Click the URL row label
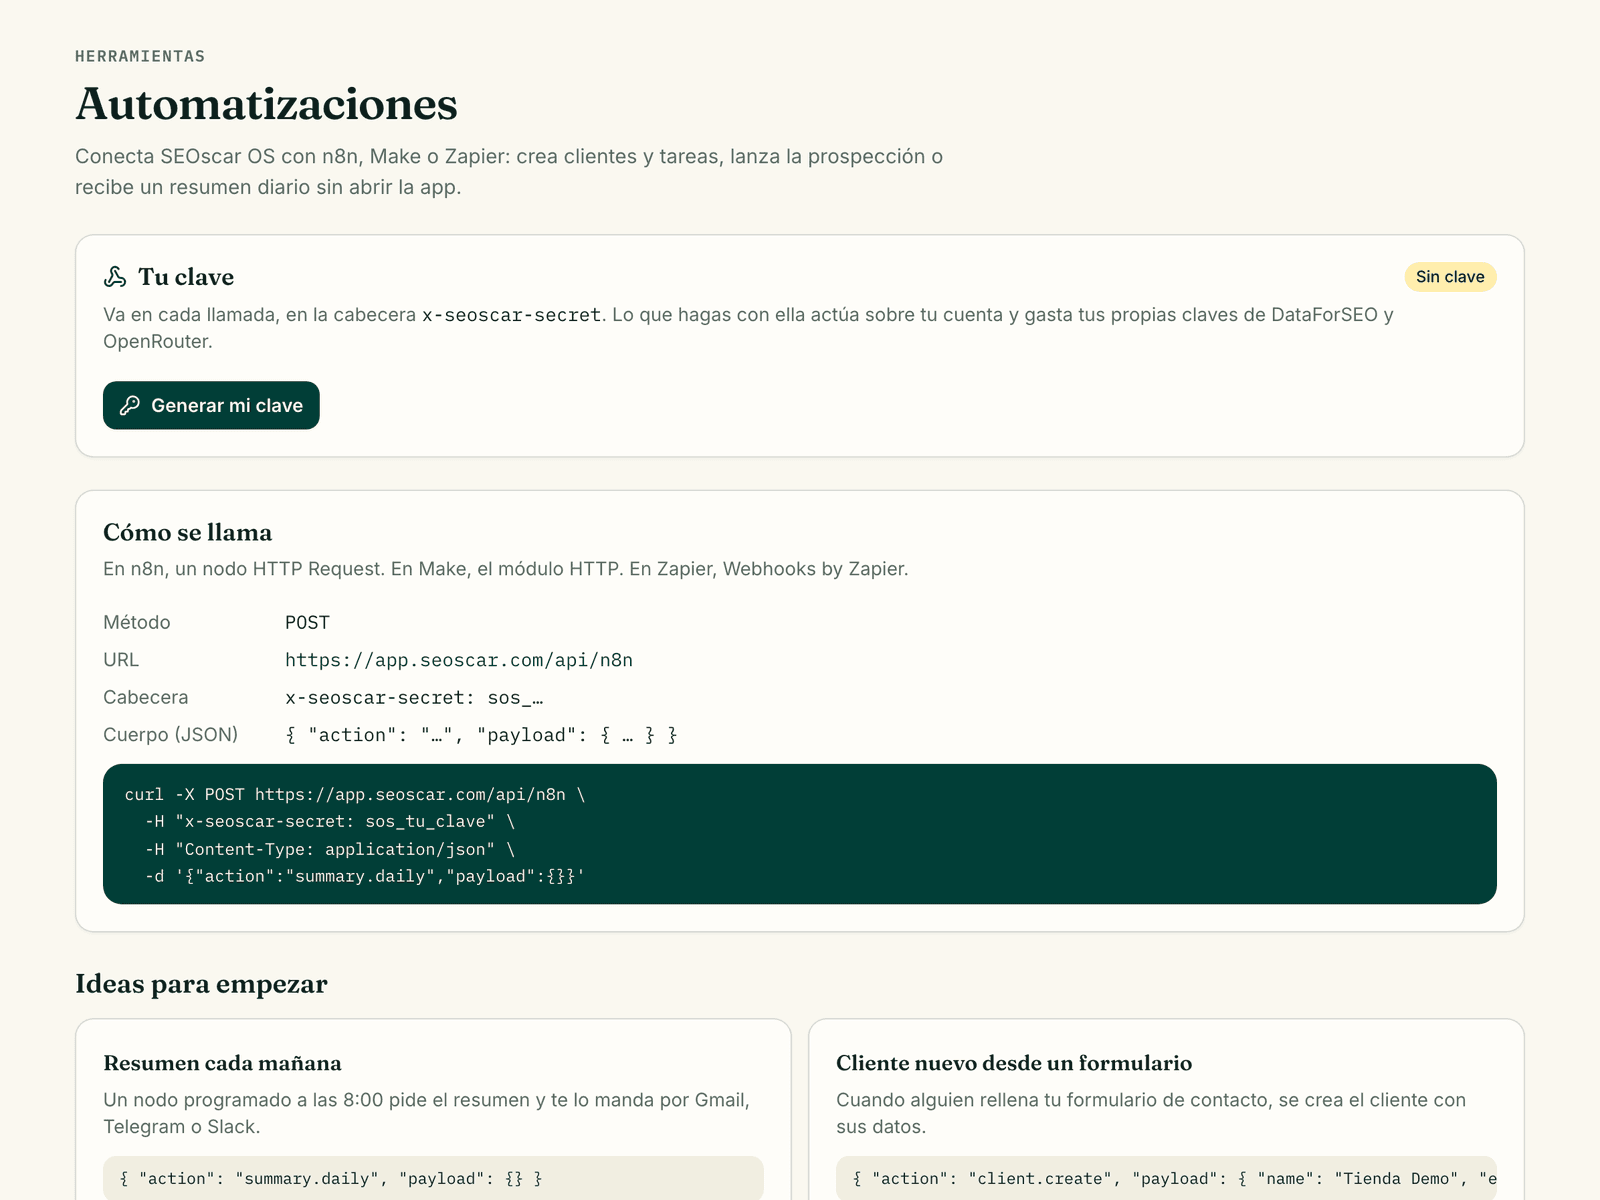This screenshot has width=1600, height=1200. (x=121, y=660)
